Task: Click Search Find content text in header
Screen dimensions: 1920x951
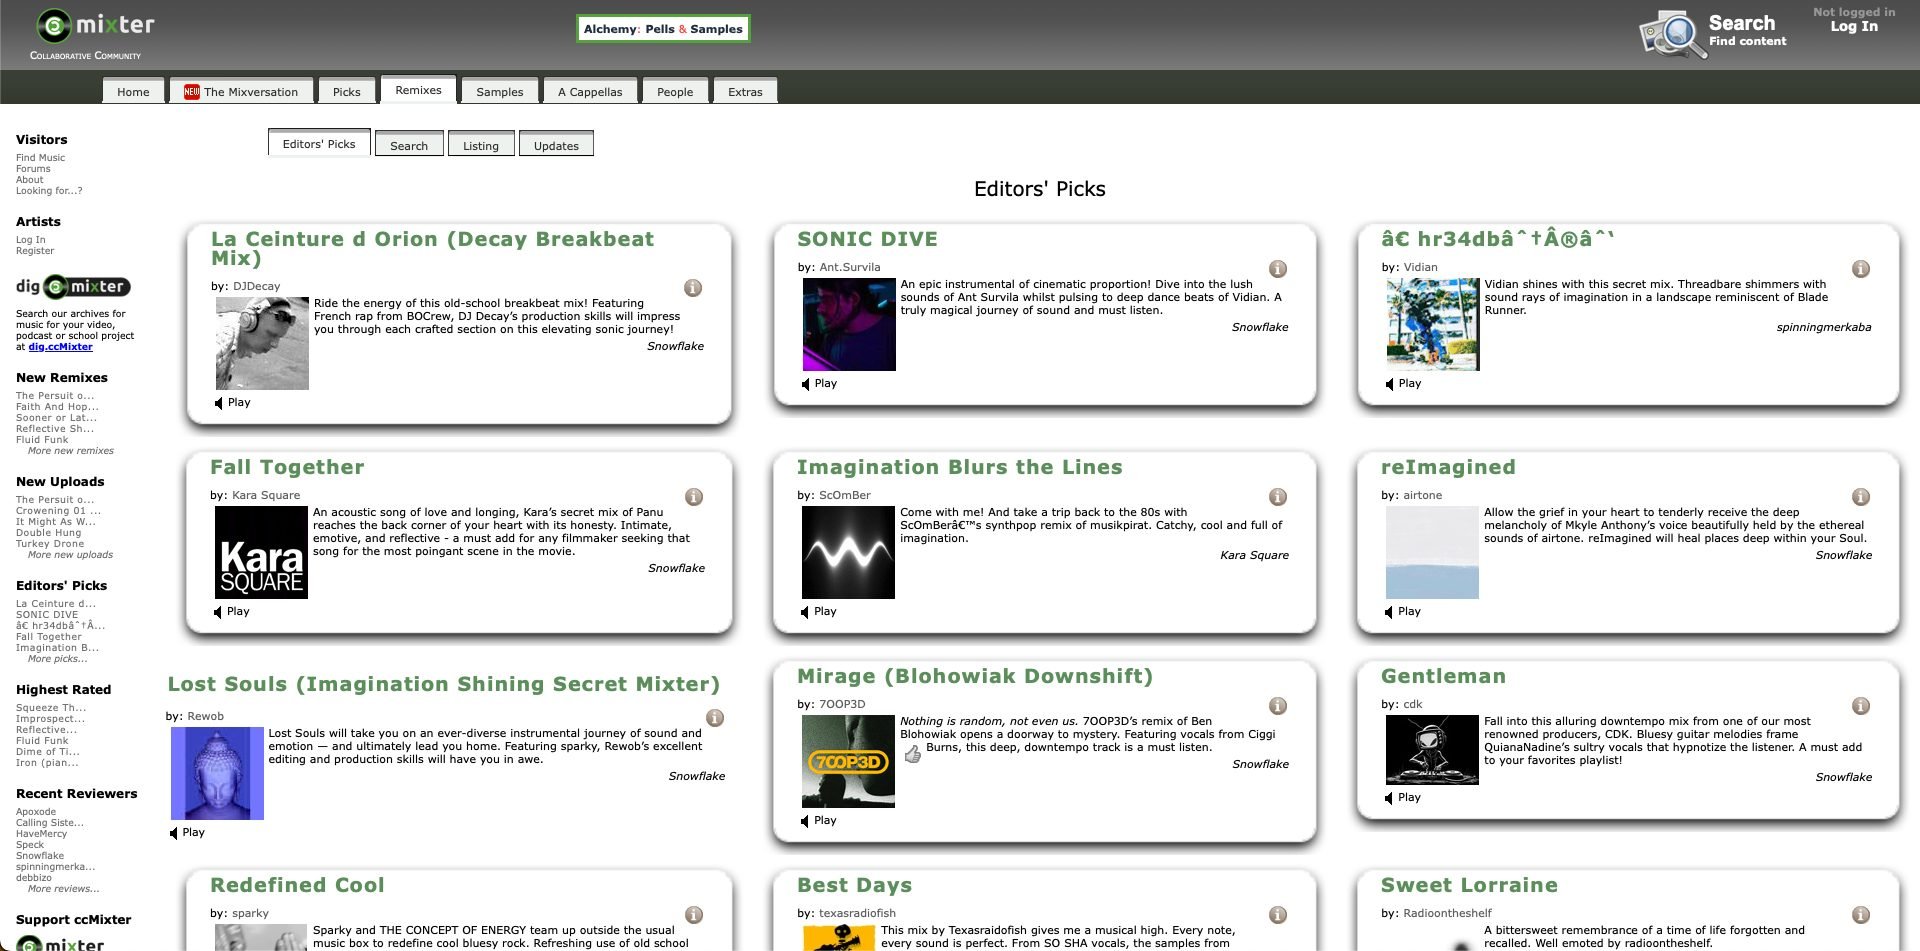Action: [x=1747, y=30]
